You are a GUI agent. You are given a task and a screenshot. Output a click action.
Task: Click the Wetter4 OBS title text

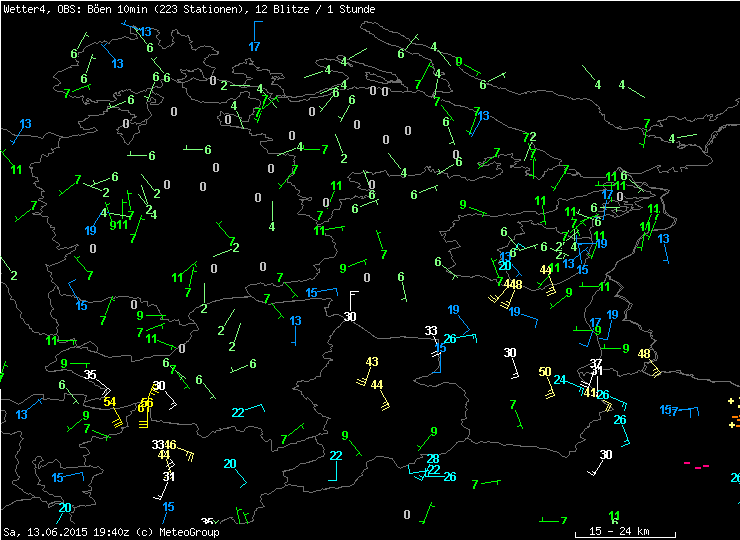click(43, 9)
